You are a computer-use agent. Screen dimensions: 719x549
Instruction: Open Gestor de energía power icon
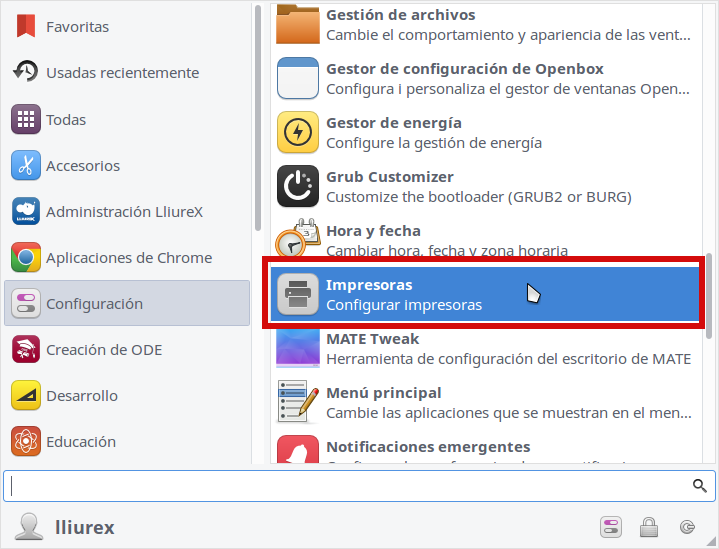pos(298,132)
